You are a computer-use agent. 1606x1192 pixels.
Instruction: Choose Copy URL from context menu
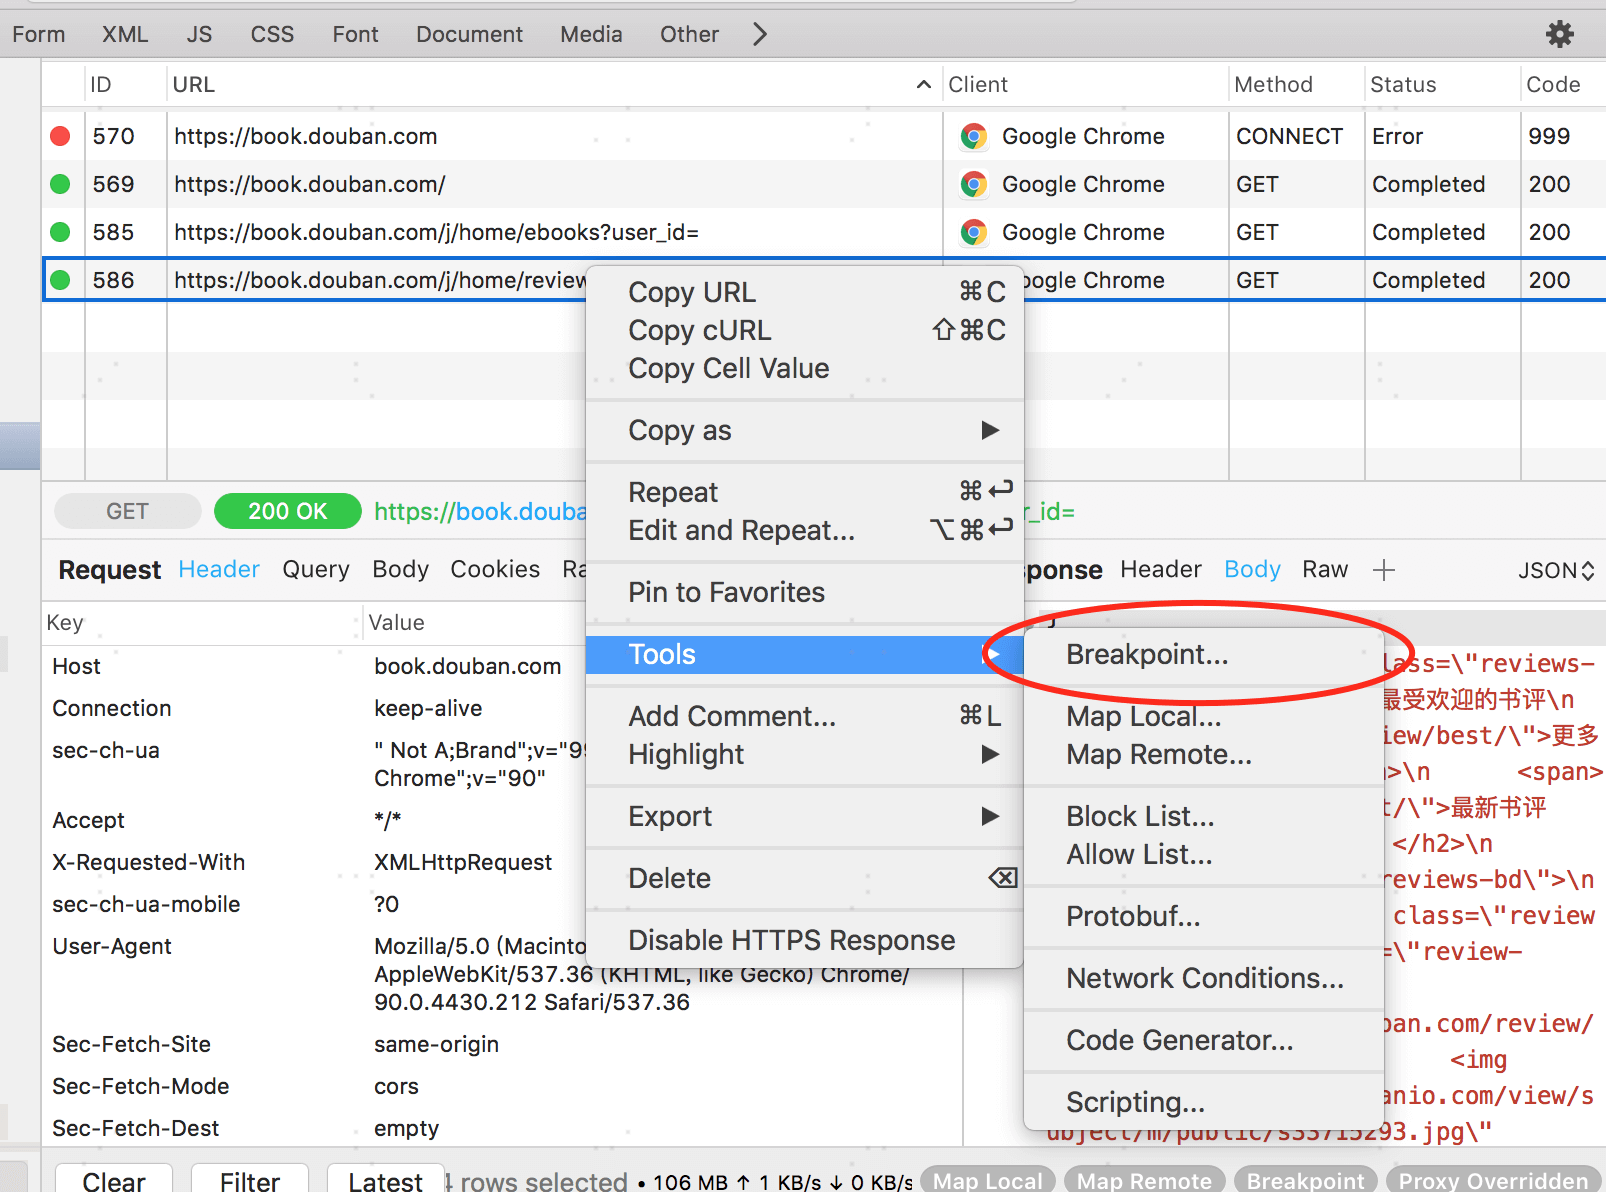click(804, 292)
